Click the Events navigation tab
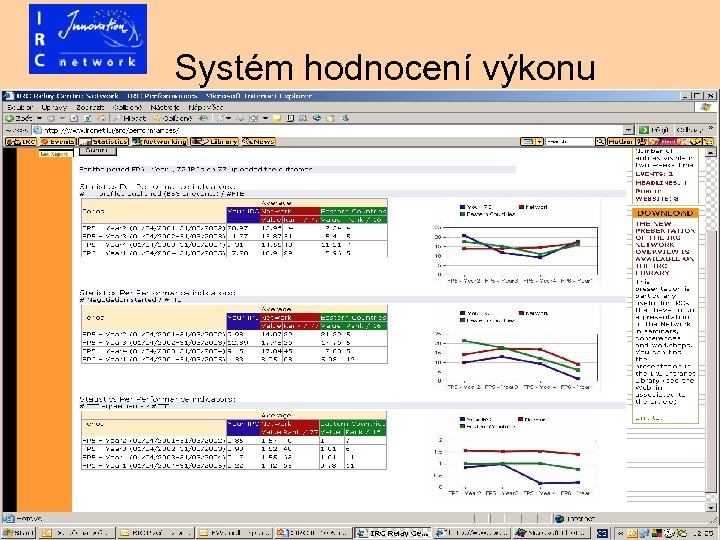720x540 pixels. click(57, 141)
